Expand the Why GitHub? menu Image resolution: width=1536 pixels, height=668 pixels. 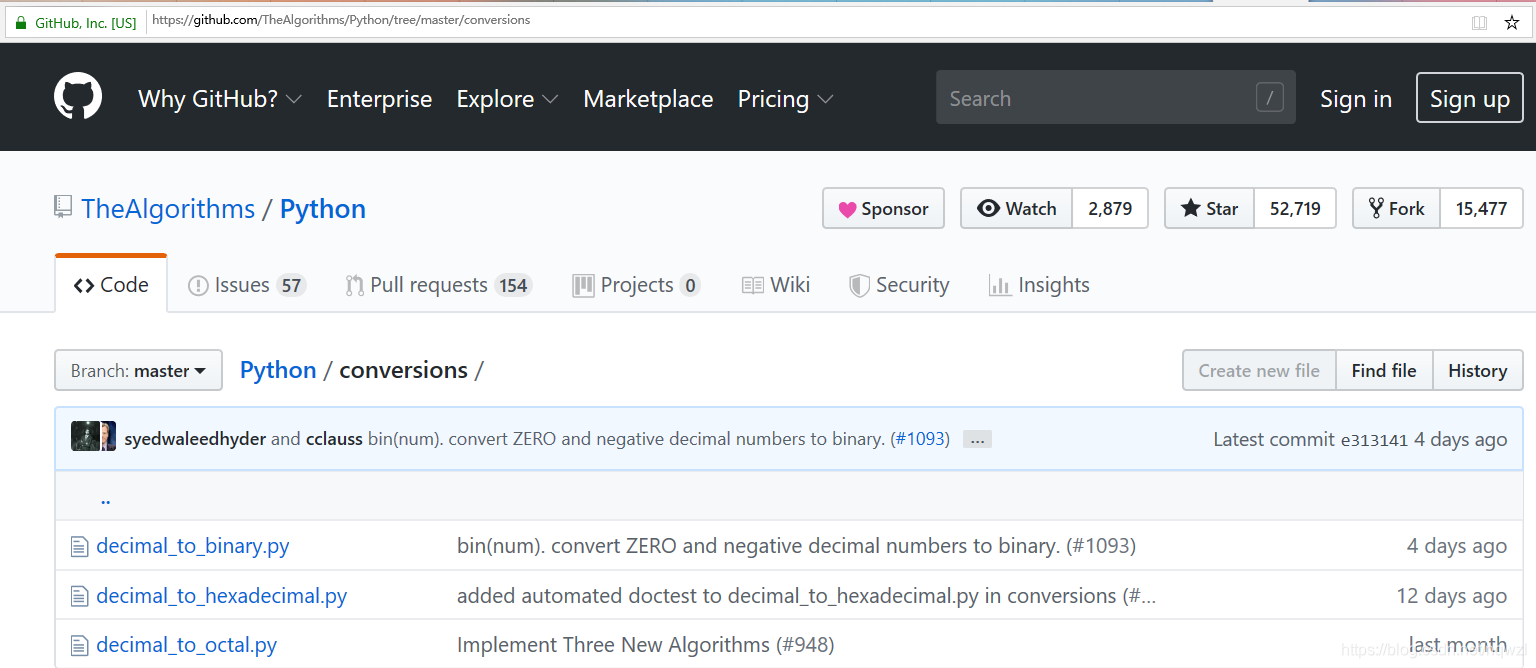[220, 99]
